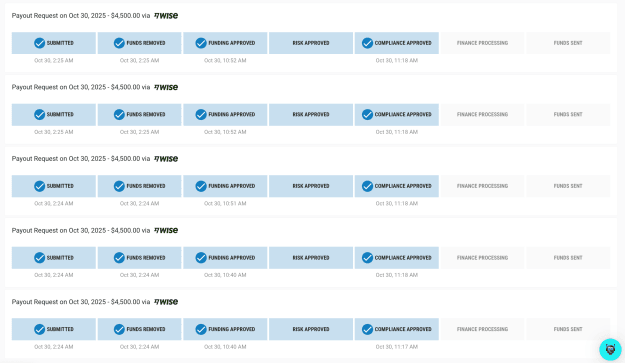This screenshot has height=363, width=625.
Task: Click the Submitted checkmark in the third payout card
Action: tap(39, 186)
